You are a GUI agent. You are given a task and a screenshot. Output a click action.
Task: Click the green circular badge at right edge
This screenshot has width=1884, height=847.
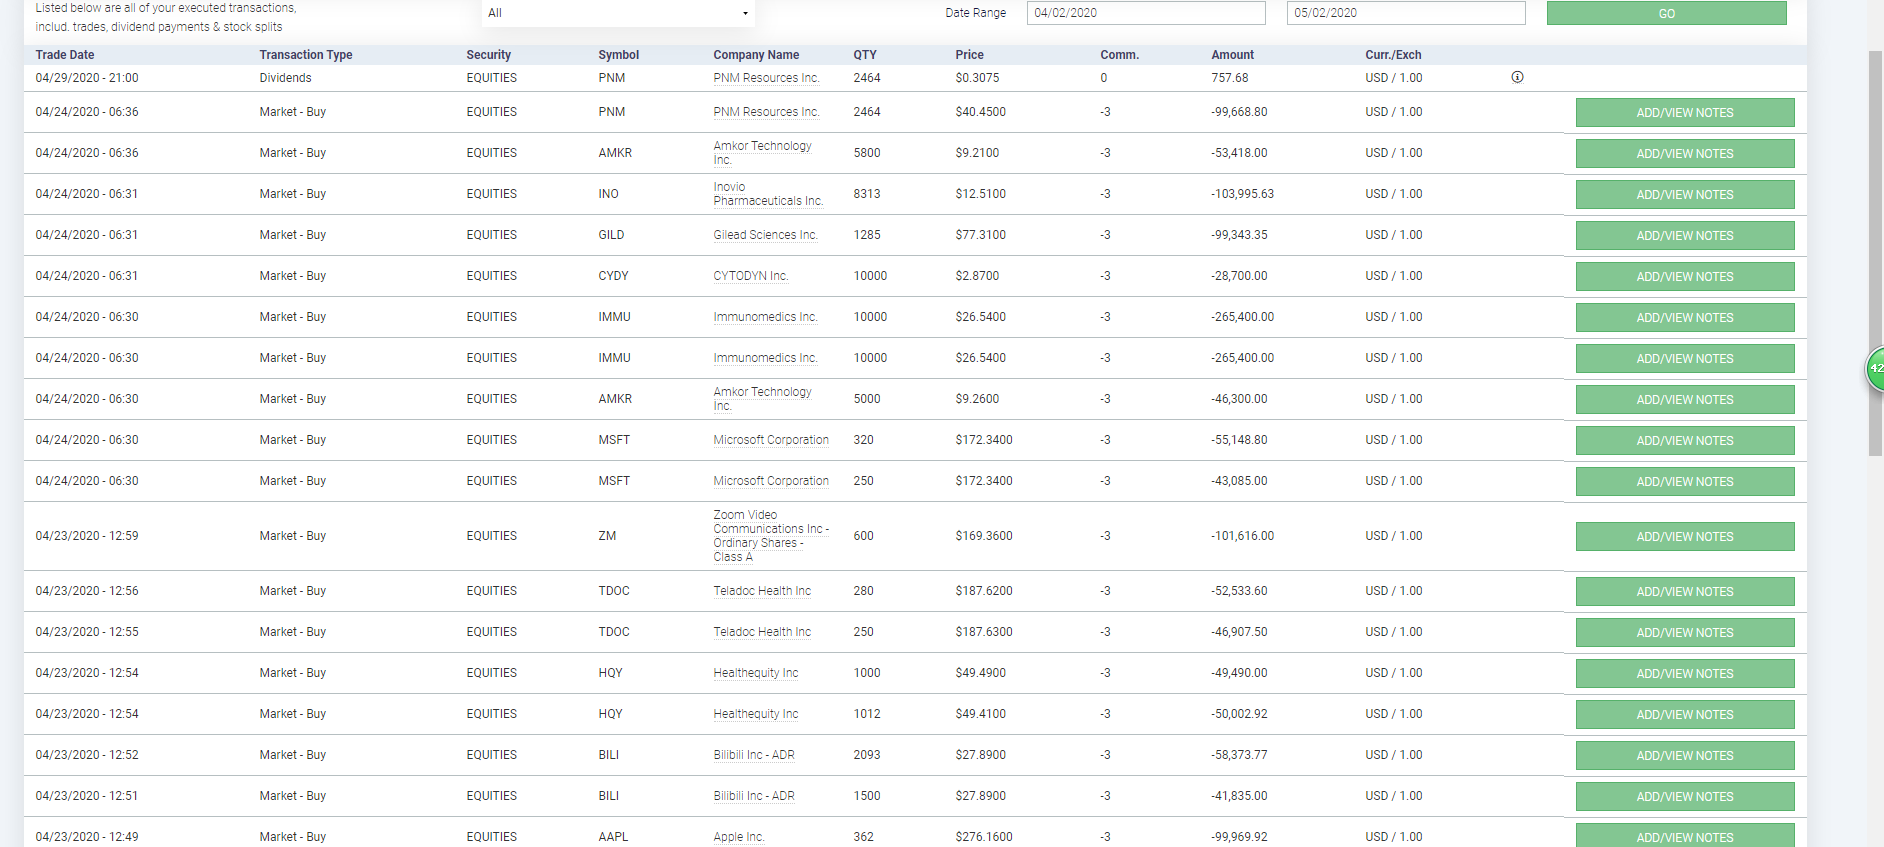point(1875,368)
